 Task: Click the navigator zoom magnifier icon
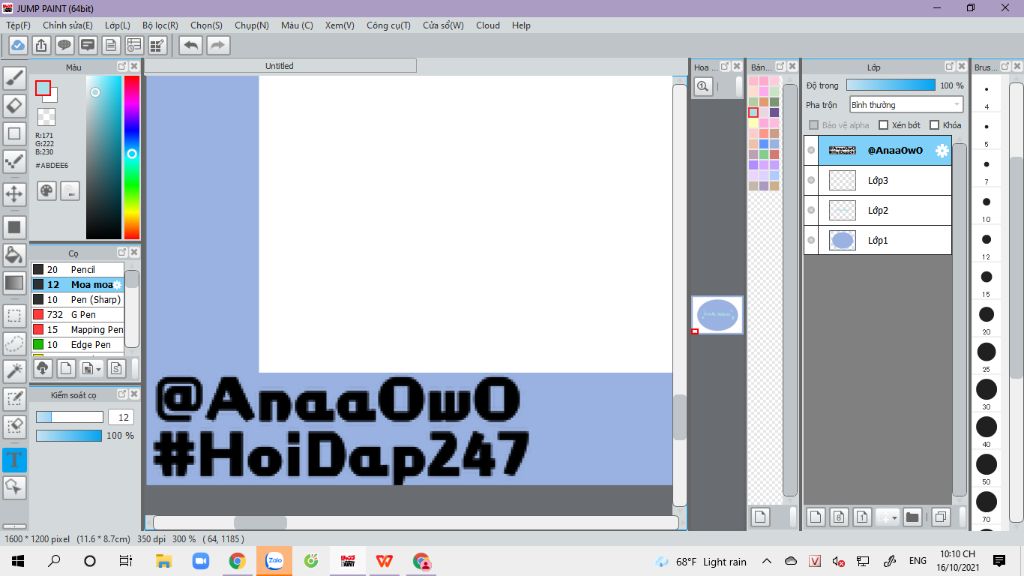coord(703,86)
